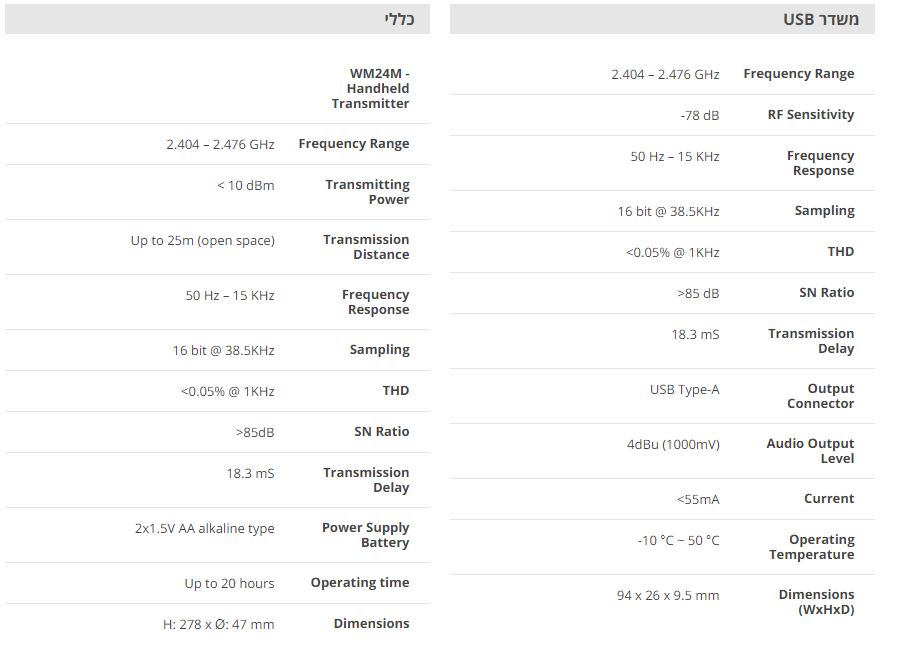Image resolution: width=910 pixels, height=650 pixels.
Task: Click the Output Connector label
Action: (x=820, y=396)
